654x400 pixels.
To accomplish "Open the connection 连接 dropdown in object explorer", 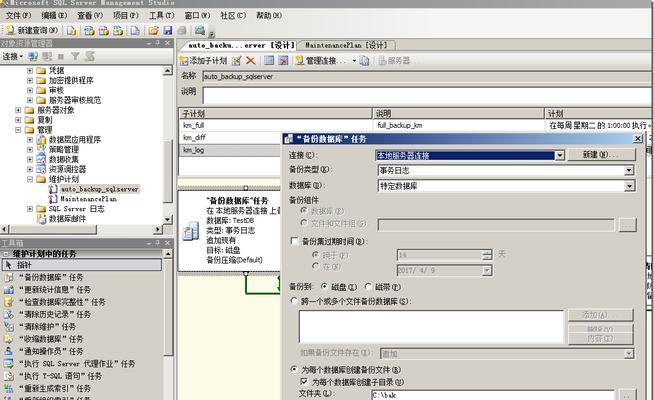I will tap(13, 56).
